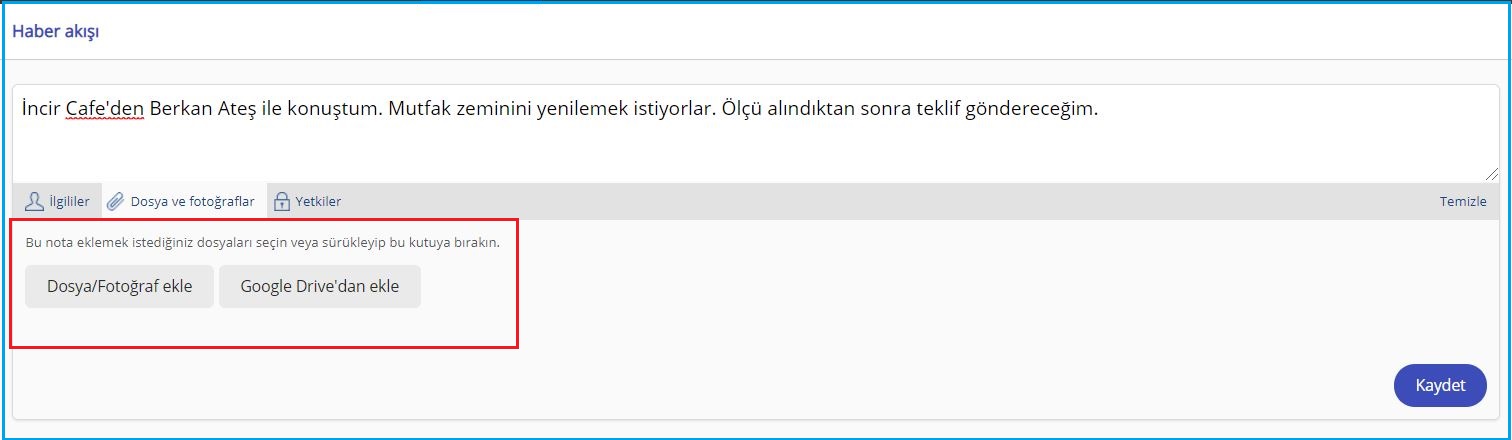Click the misspelled word Cafe'den
Viewport: 1512px width, 440px height.
tap(106, 109)
